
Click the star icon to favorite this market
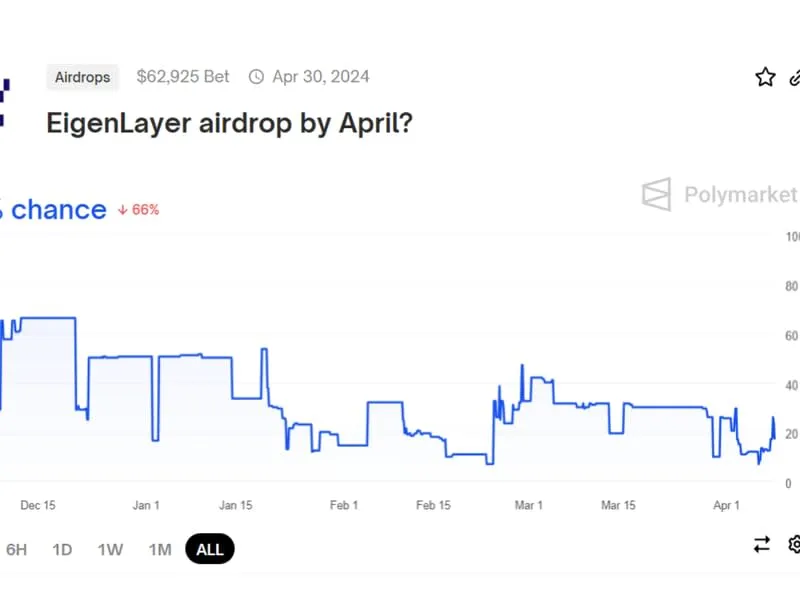(764, 76)
